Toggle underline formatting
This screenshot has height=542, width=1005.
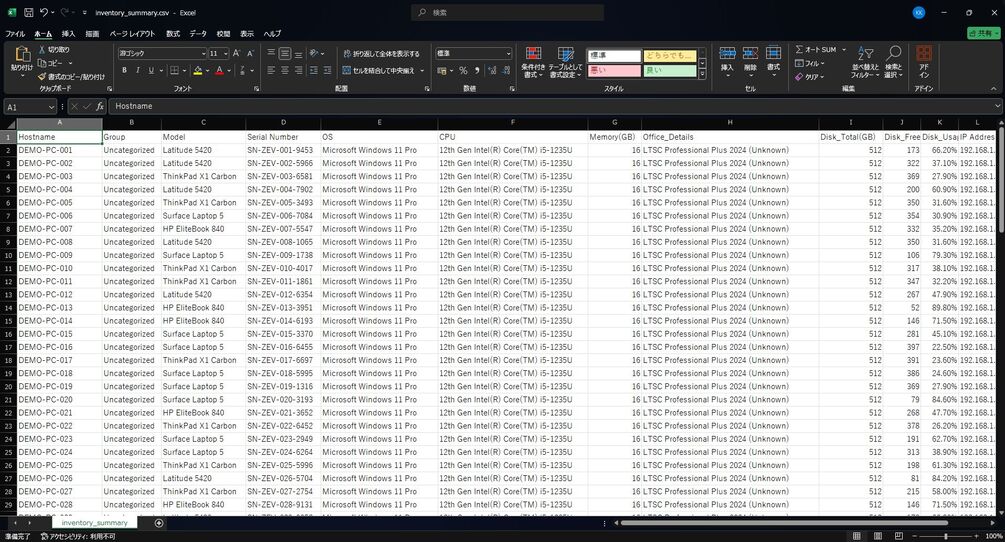tap(151, 70)
